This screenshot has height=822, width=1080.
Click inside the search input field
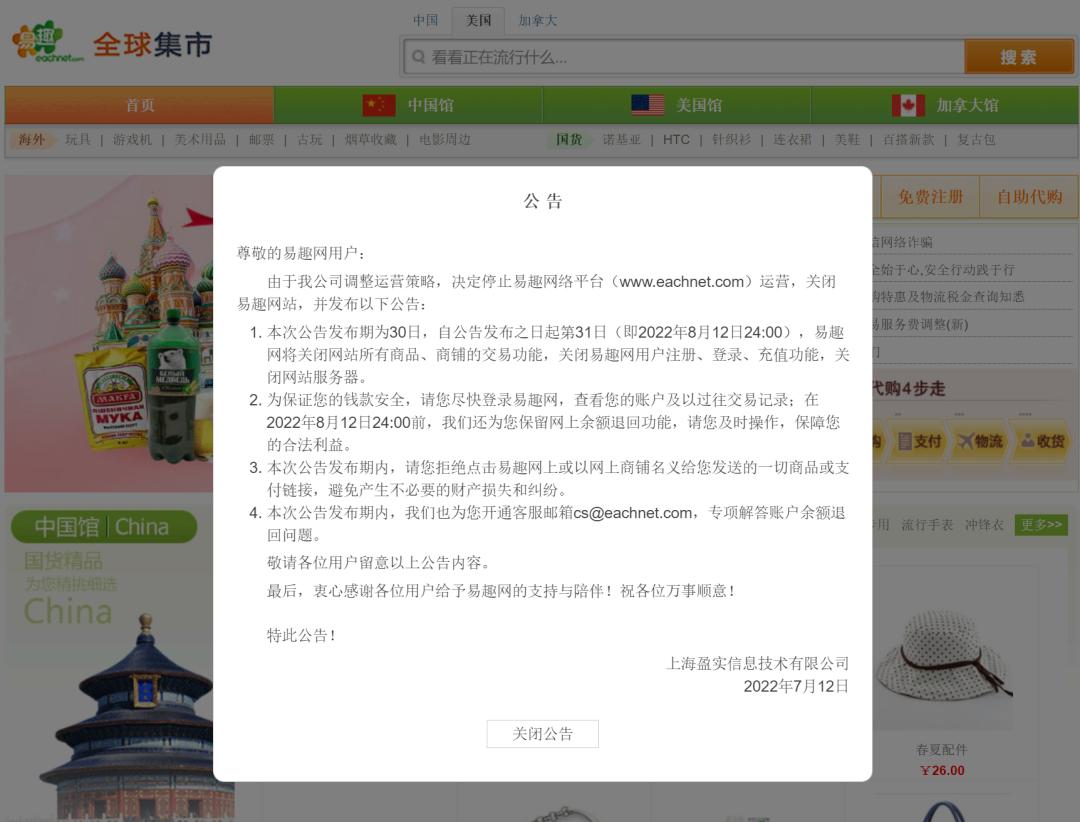point(650,57)
